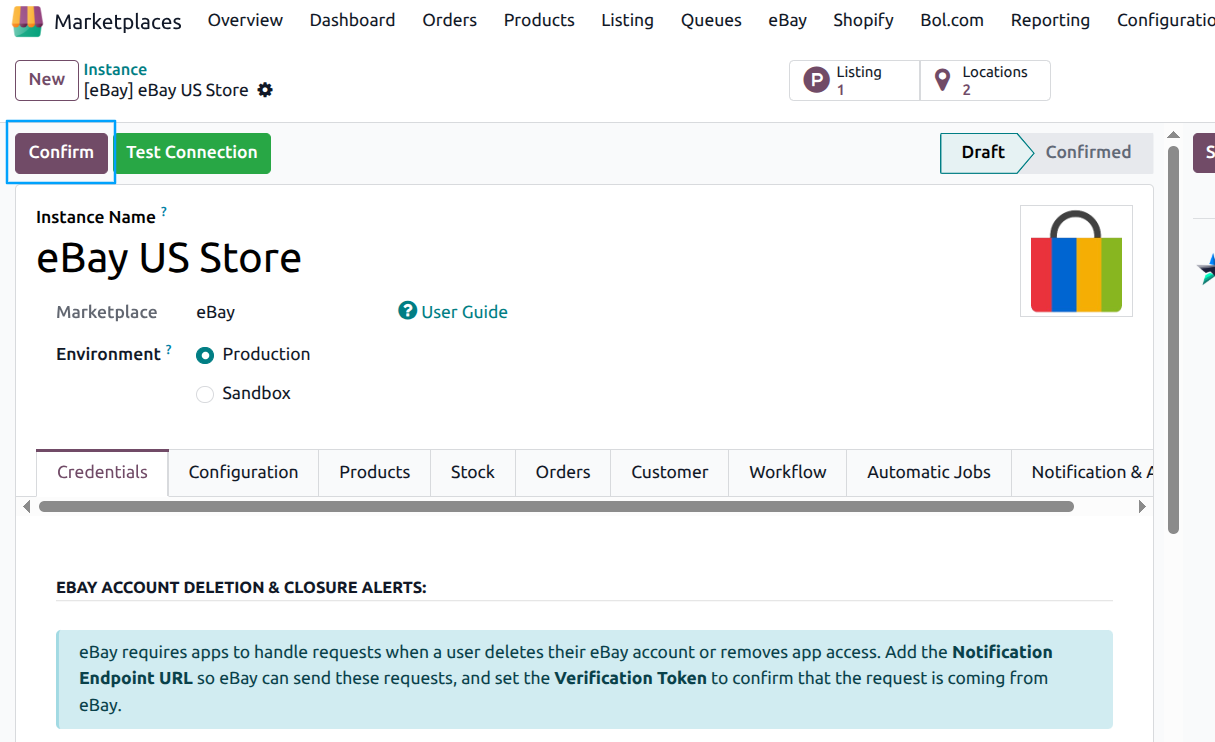Switch to the Stock tab
This screenshot has width=1215, height=742.
click(472, 472)
